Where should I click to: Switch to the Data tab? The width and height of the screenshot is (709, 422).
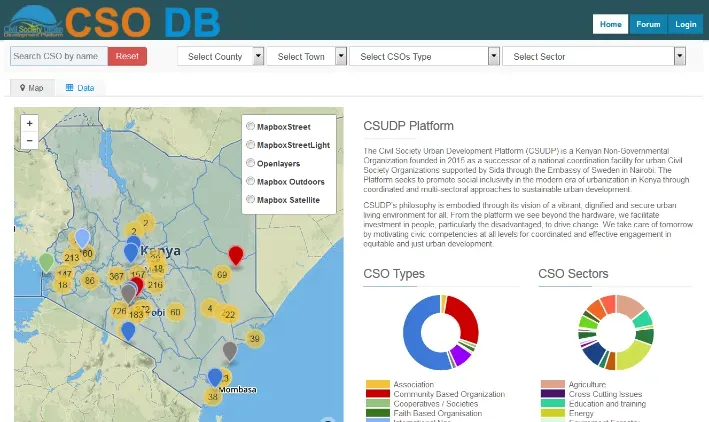80,88
